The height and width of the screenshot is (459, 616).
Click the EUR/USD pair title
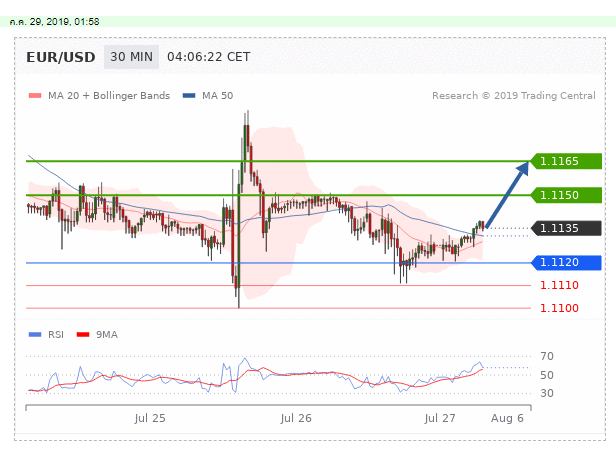[x=60, y=57]
